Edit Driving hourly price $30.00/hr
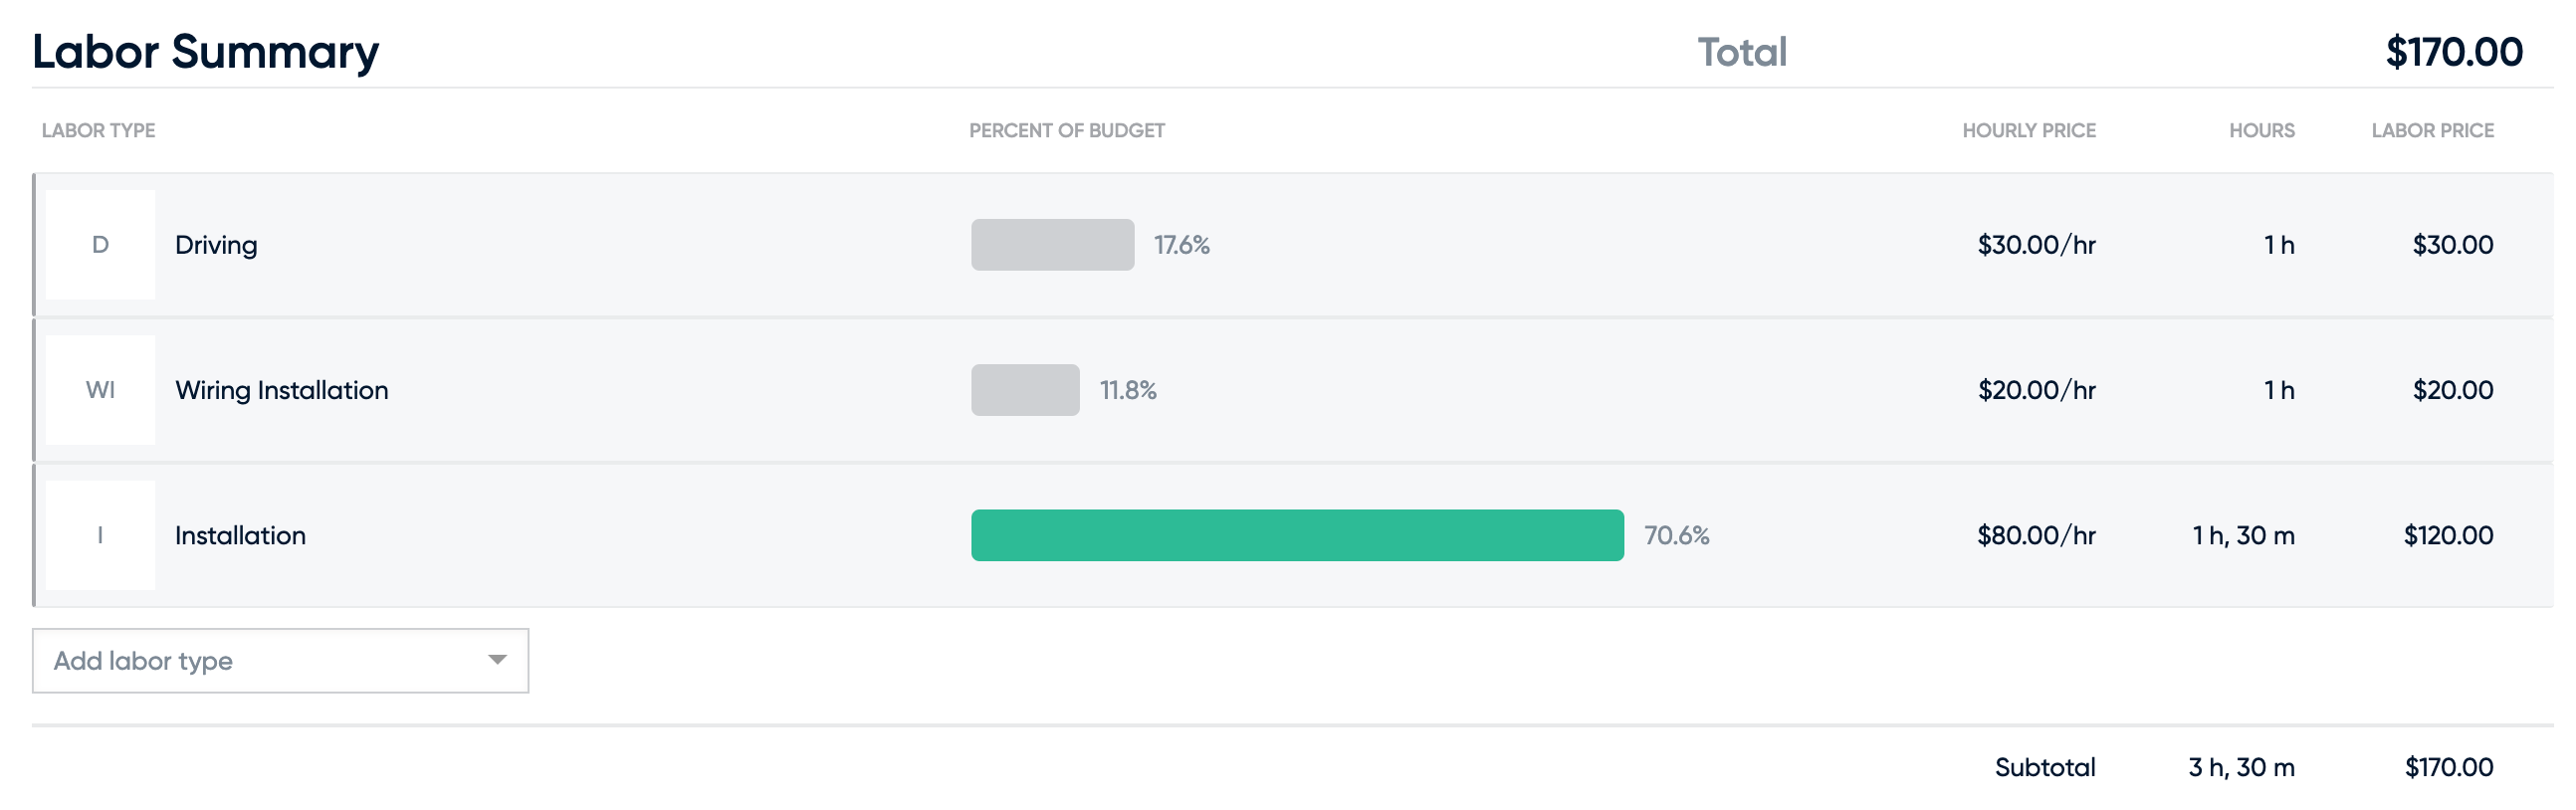Viewport: 2576px width, 810px height. (x=2036, y=245)
